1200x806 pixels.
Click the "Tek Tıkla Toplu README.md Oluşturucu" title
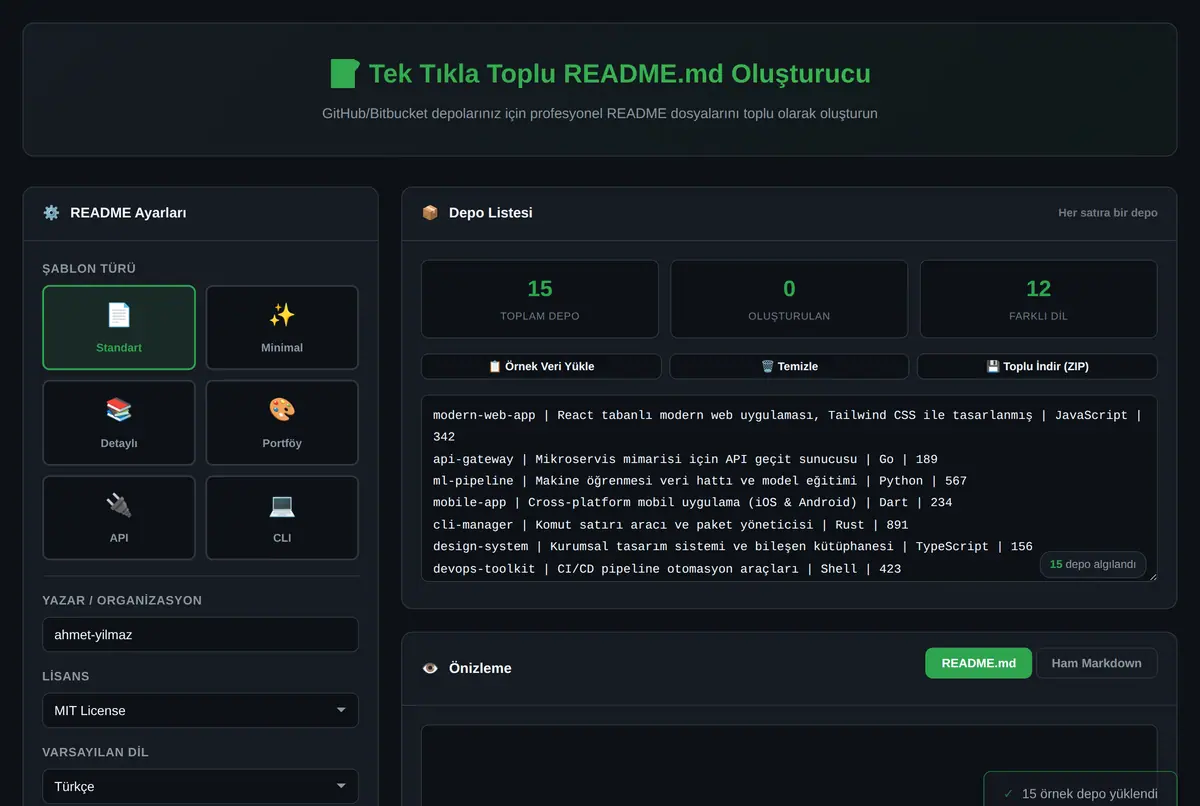tap(619, 74)
